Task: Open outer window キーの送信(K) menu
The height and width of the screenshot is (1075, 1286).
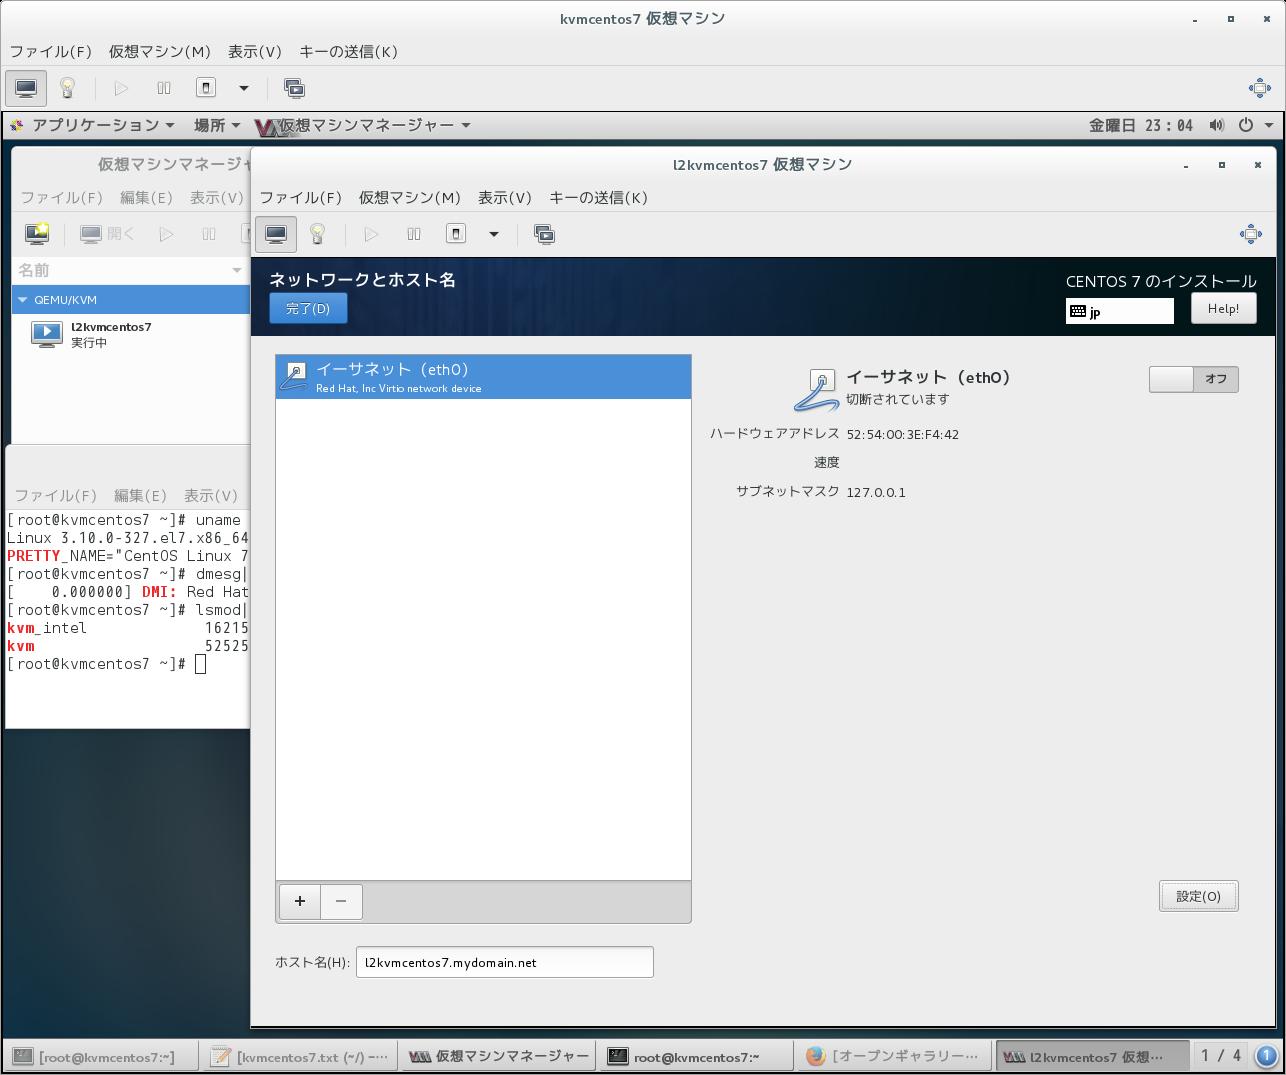Action: [348, 51]
